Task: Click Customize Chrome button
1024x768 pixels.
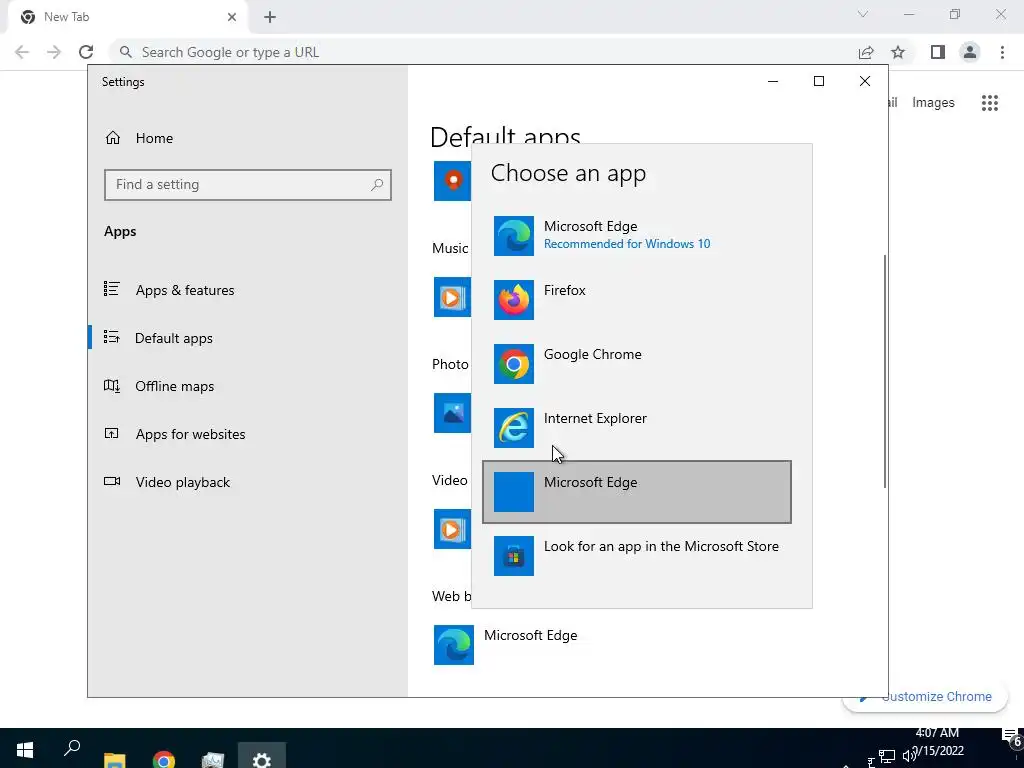Action: (925, 696)
